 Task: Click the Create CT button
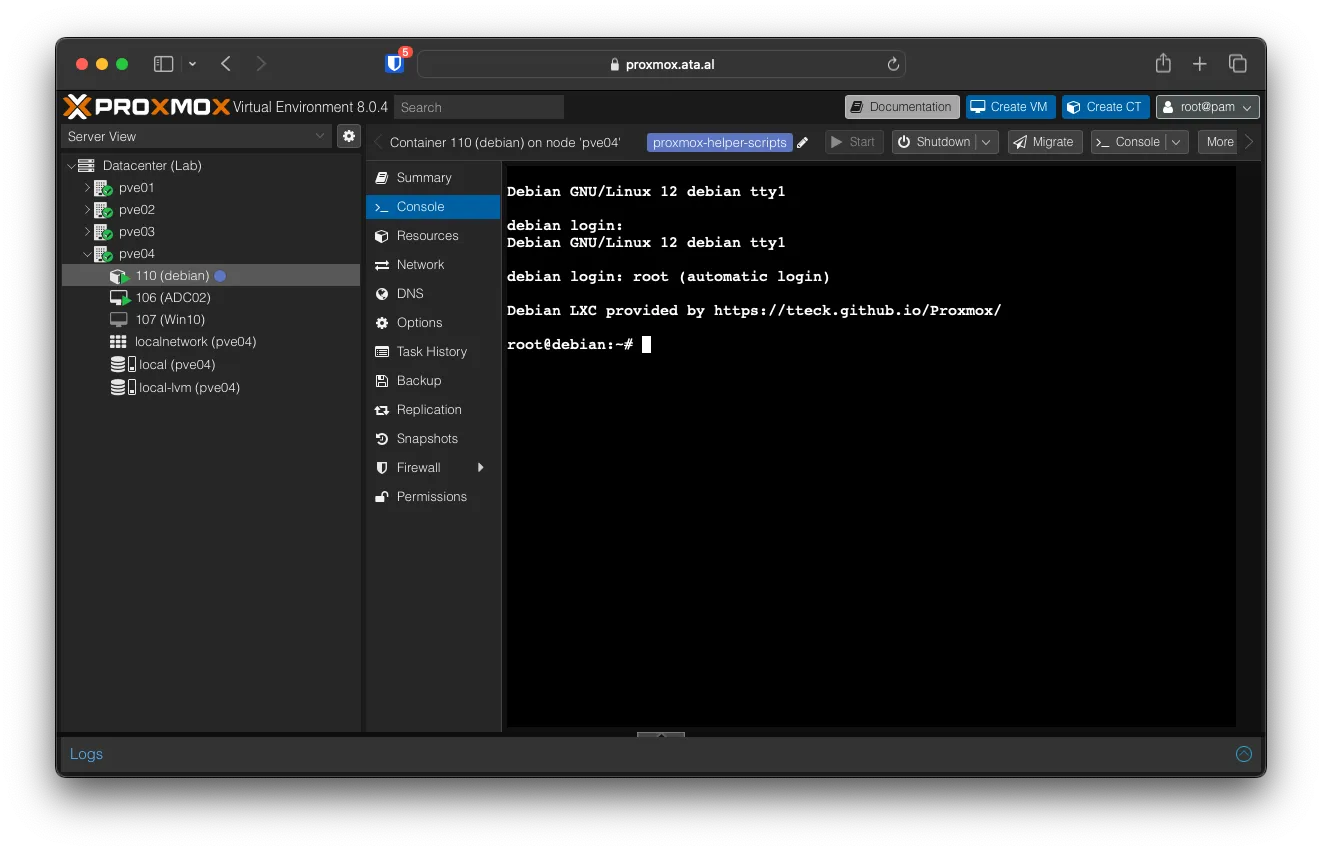(1106, 107)
